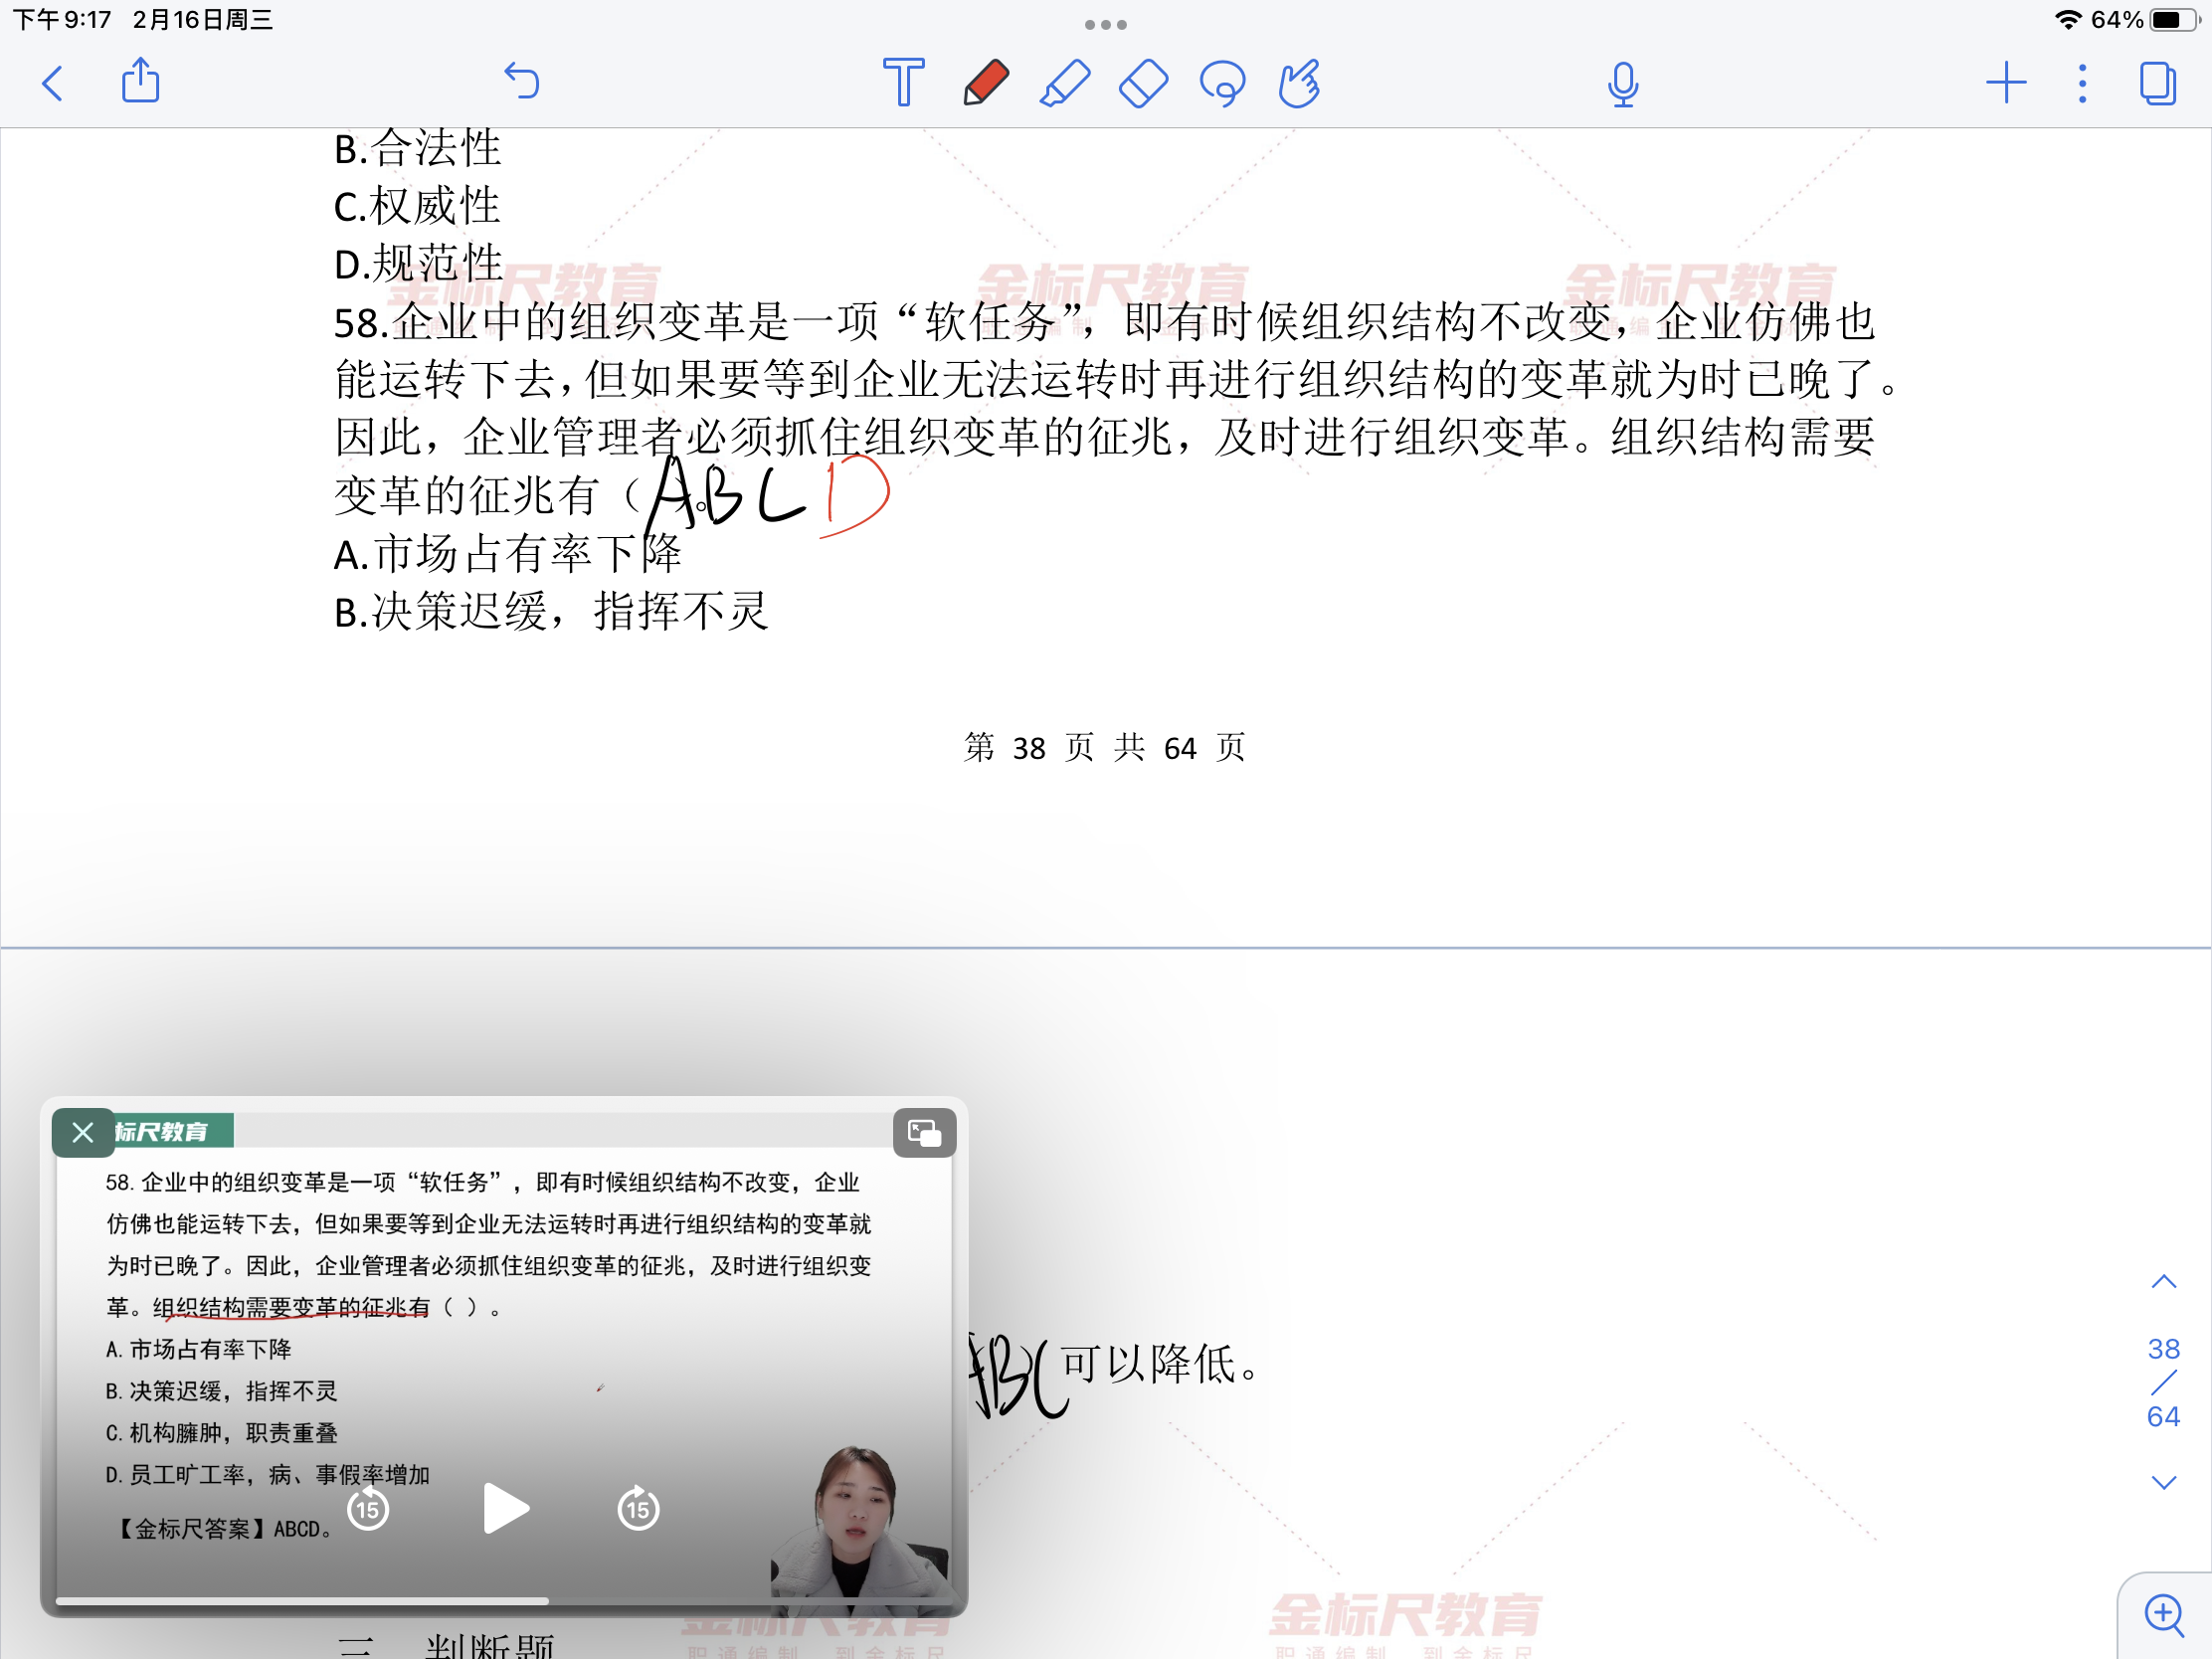
Task: Close the floating video player
Action: point(83,1132)
